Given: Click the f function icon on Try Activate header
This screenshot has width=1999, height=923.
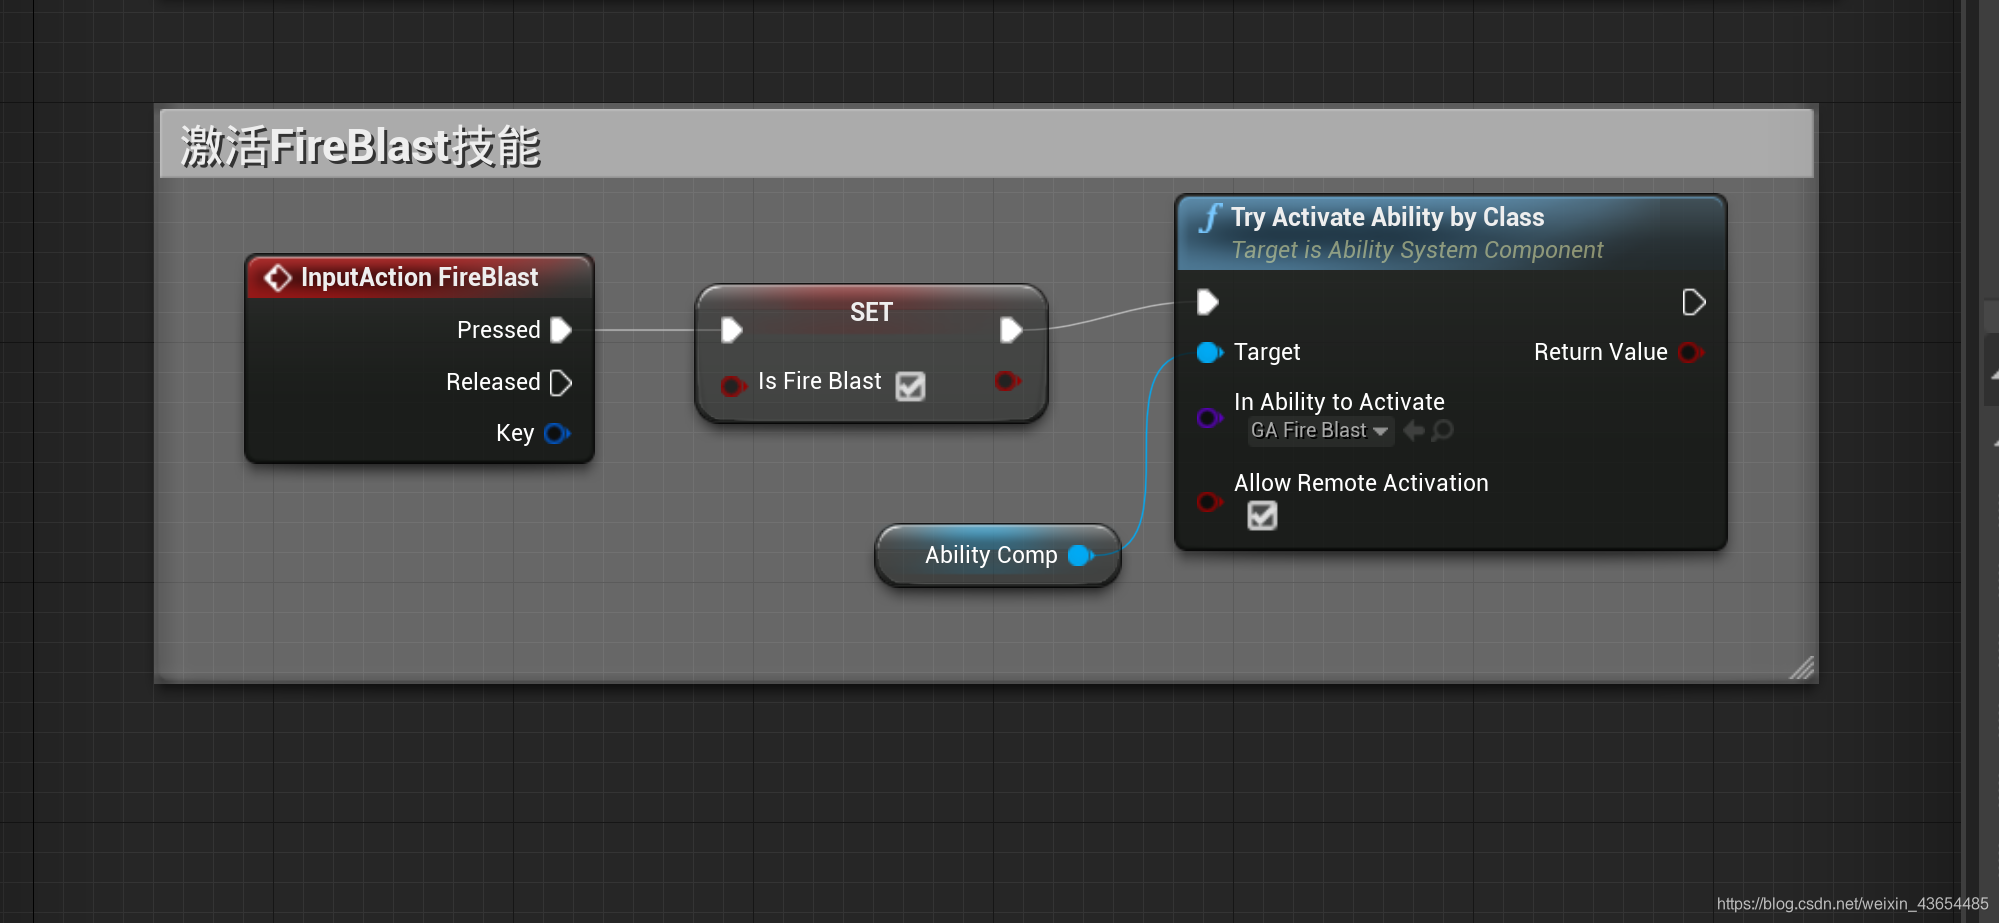Looking at the screenshot, I should [x=1211, y=216].
